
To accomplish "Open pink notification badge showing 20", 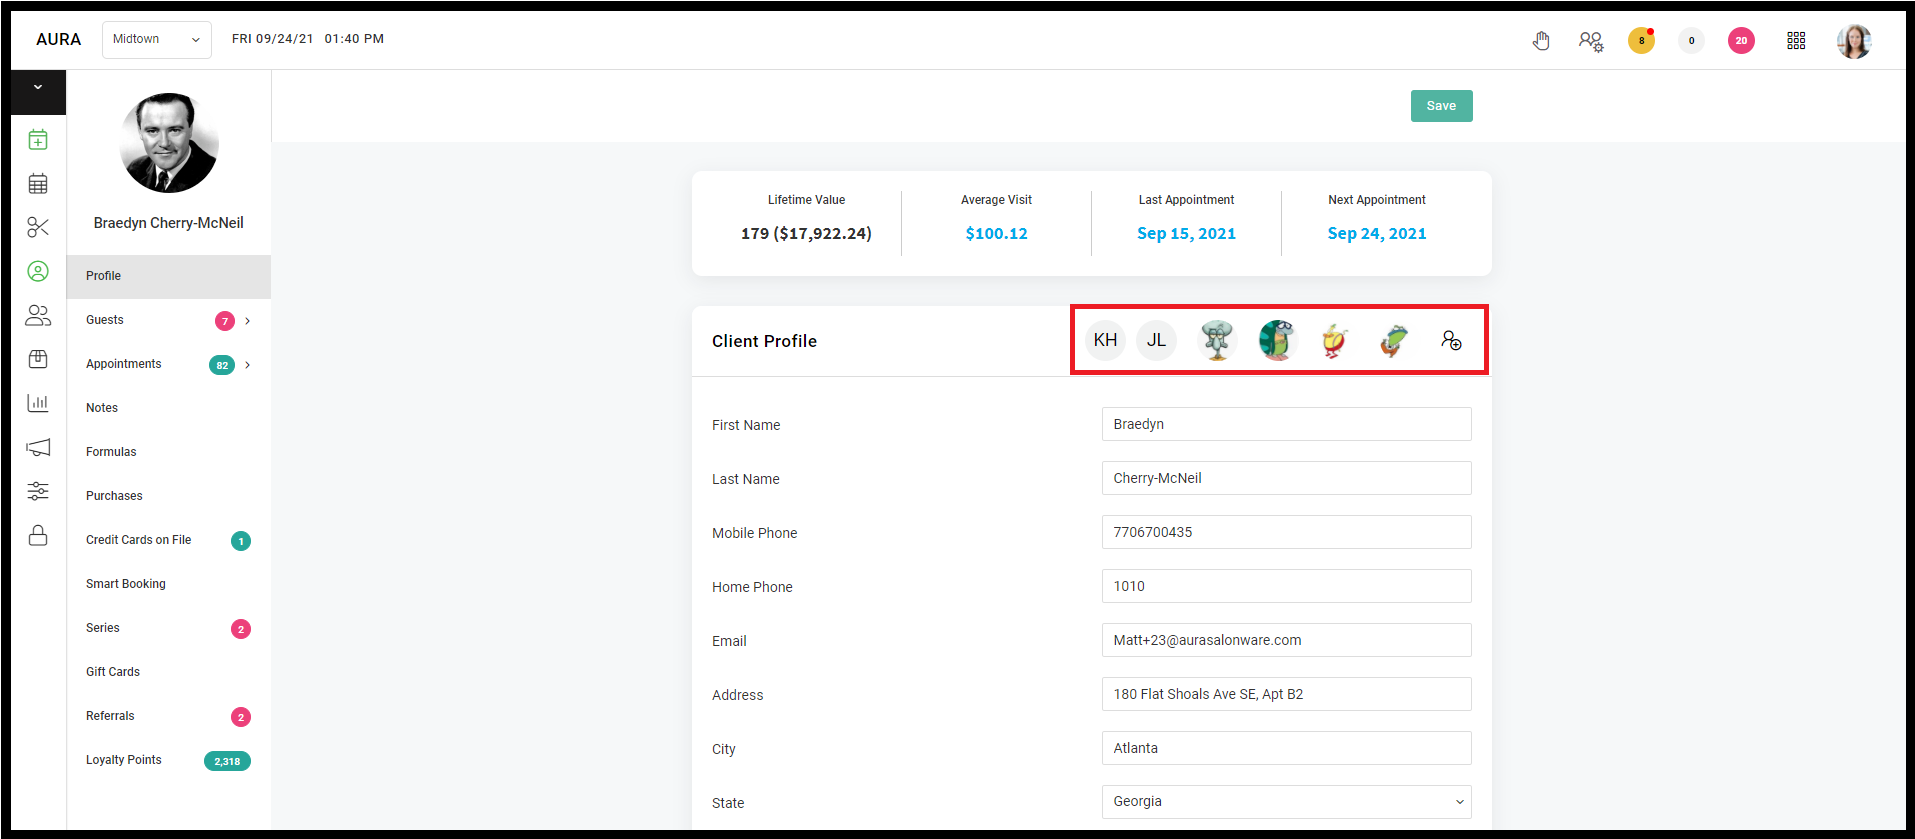I will 1741,41.
